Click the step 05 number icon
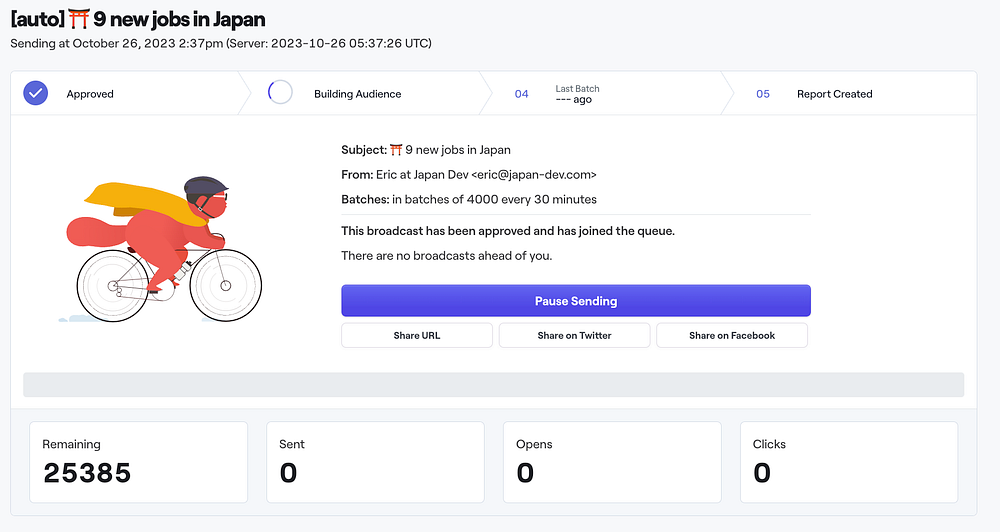 (x=763, y=94)
